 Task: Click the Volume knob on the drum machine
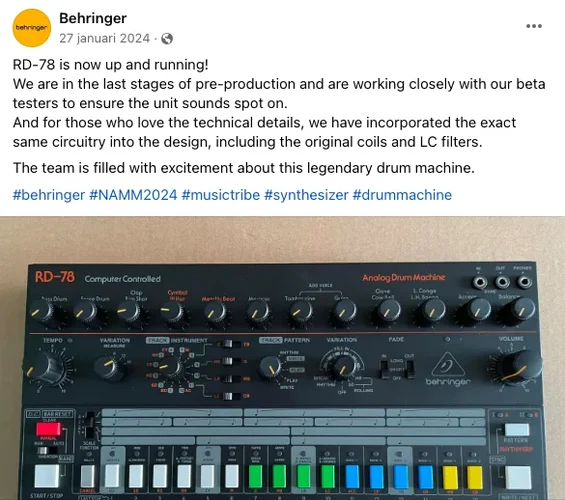[x=517, y=368]
